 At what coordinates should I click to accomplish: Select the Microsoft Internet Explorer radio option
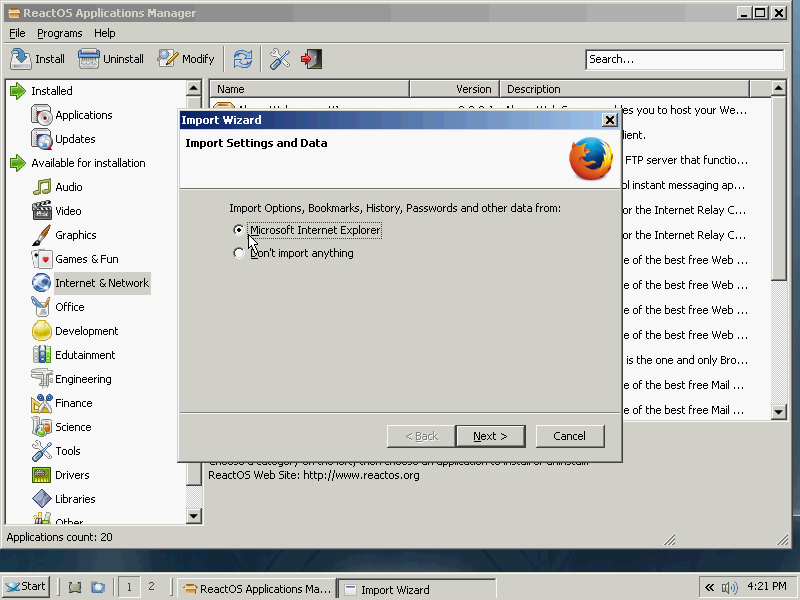tap(238, 230)
